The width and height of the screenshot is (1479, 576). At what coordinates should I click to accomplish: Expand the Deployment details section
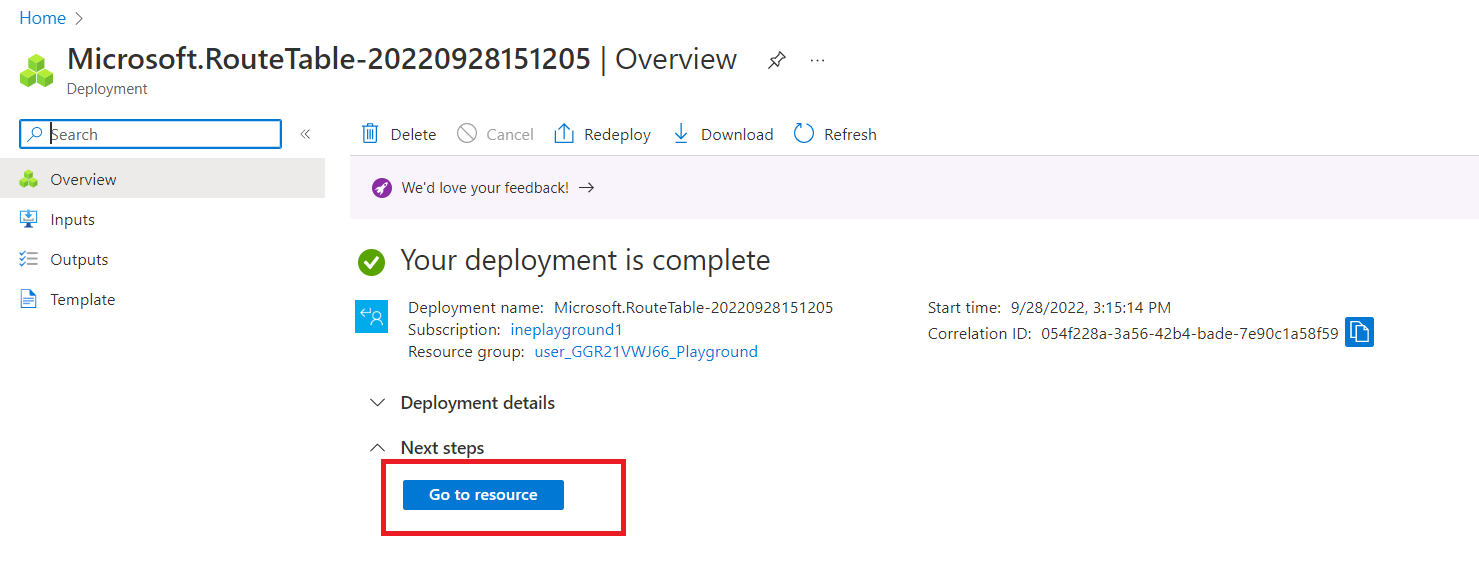(x=377, y=403)
